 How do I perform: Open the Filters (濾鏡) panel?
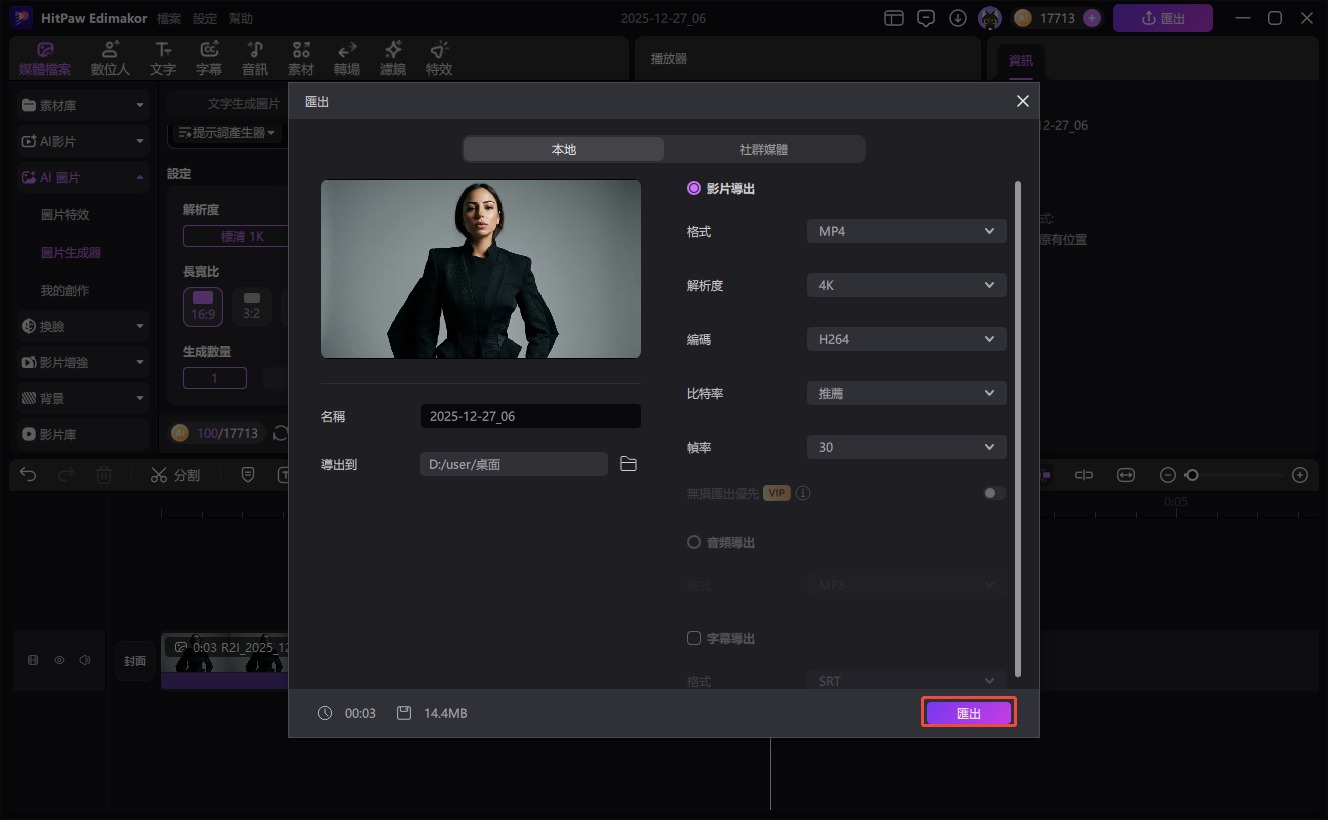(x=393, y=59)
